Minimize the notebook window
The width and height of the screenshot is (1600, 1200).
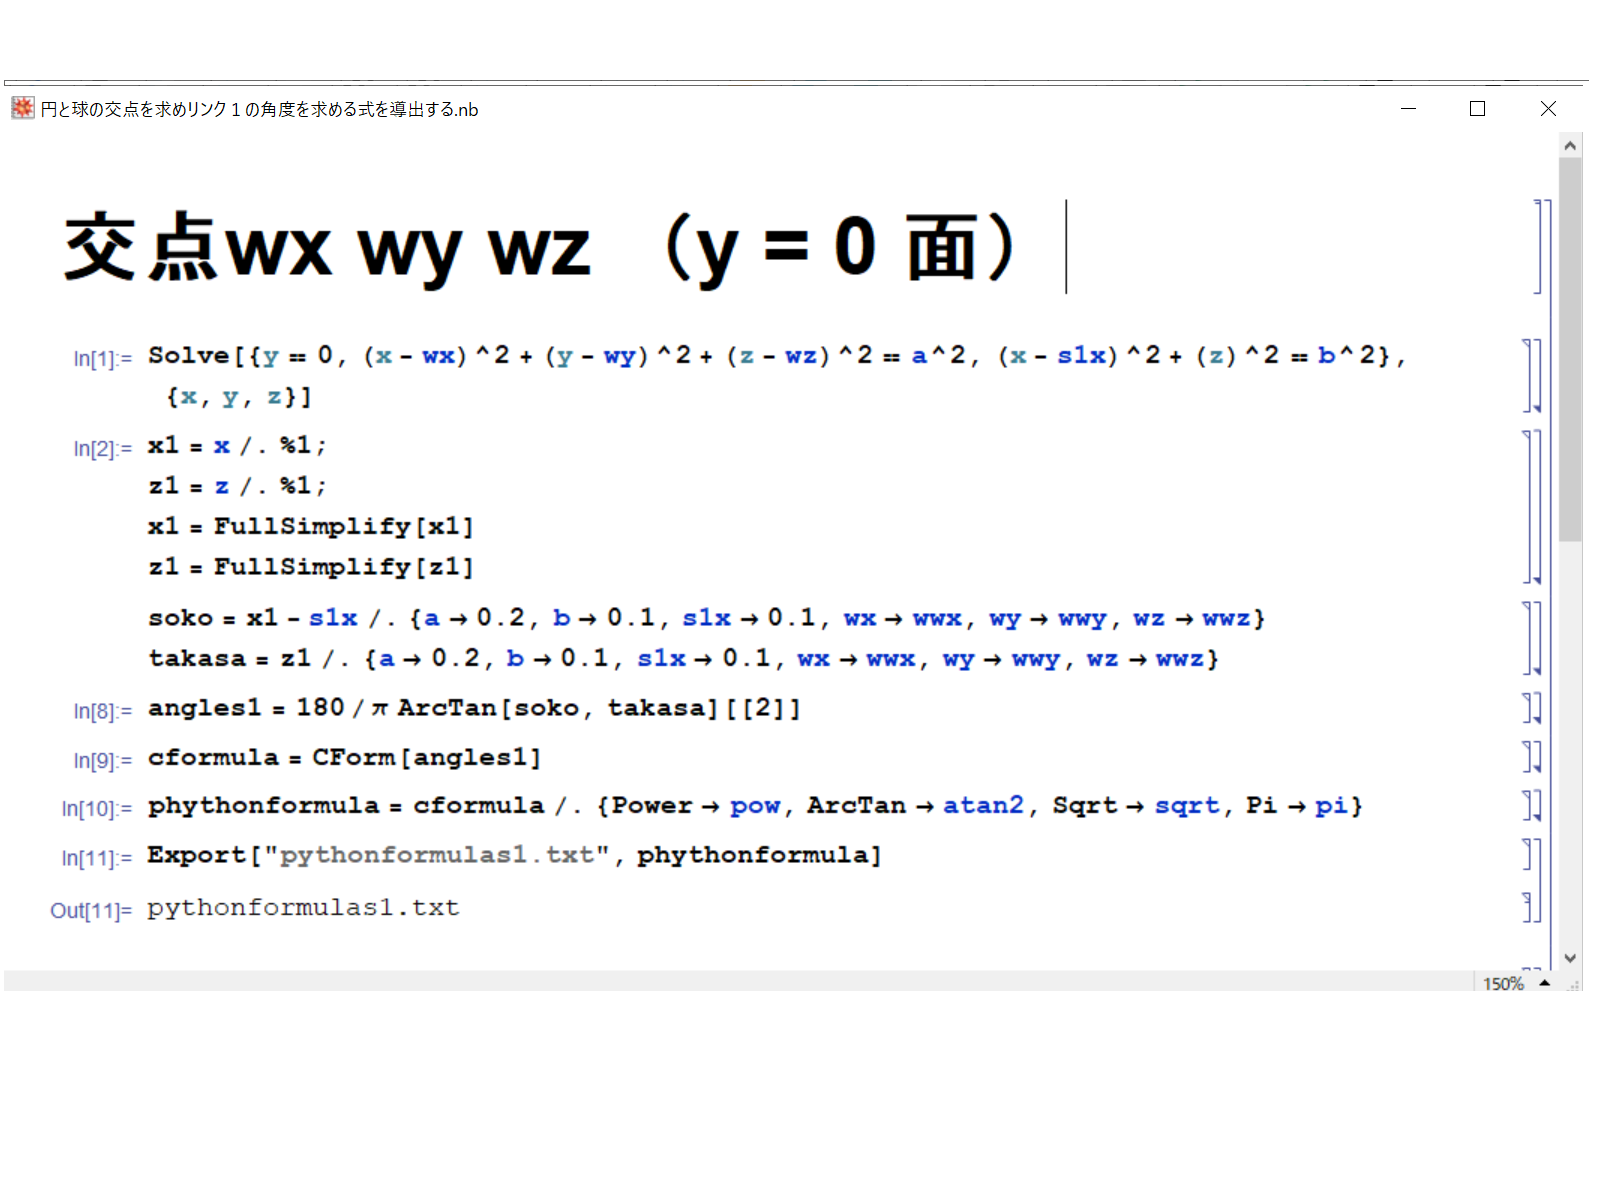(1408, 108)
